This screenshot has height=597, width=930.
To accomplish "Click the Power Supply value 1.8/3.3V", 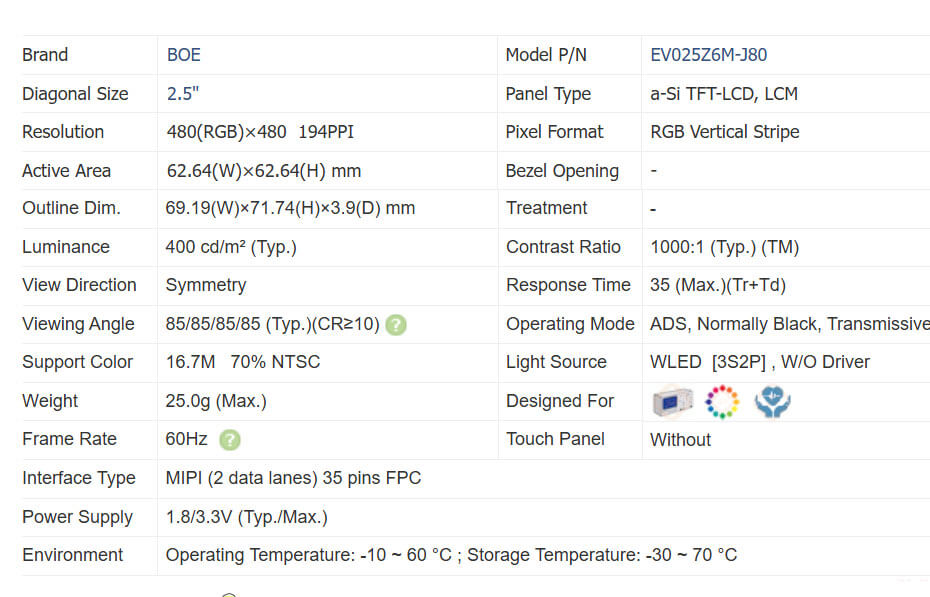I will pyautogui.click(x=246, y=517).
